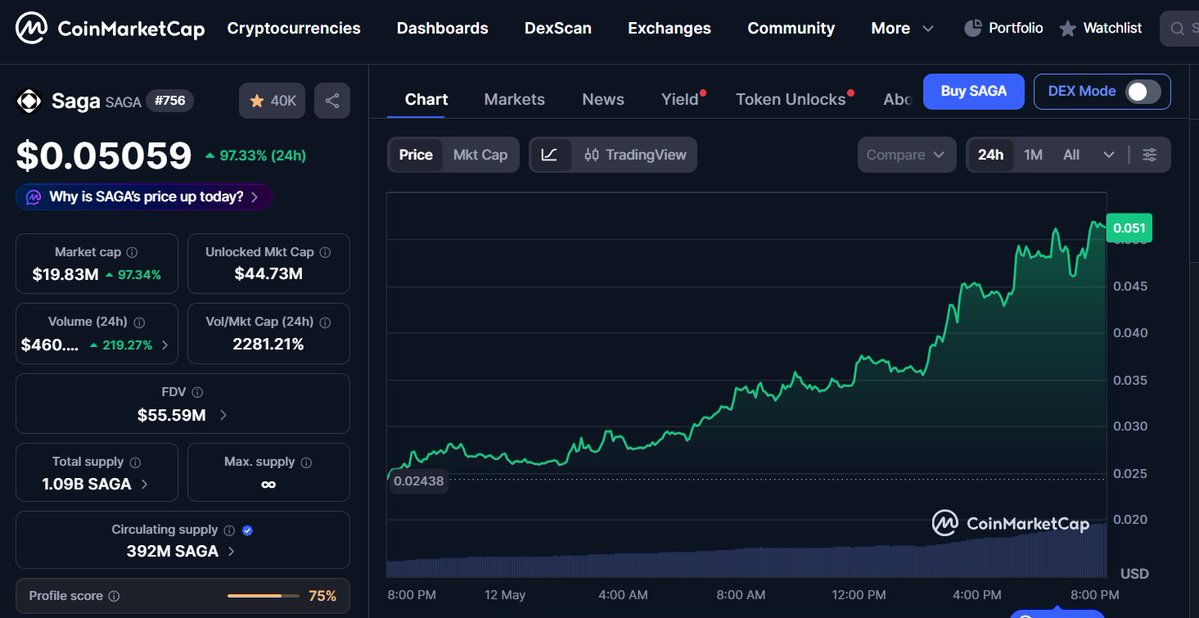1199x618 pixels.
Task: Select All time range
Action: (1071, 154)
